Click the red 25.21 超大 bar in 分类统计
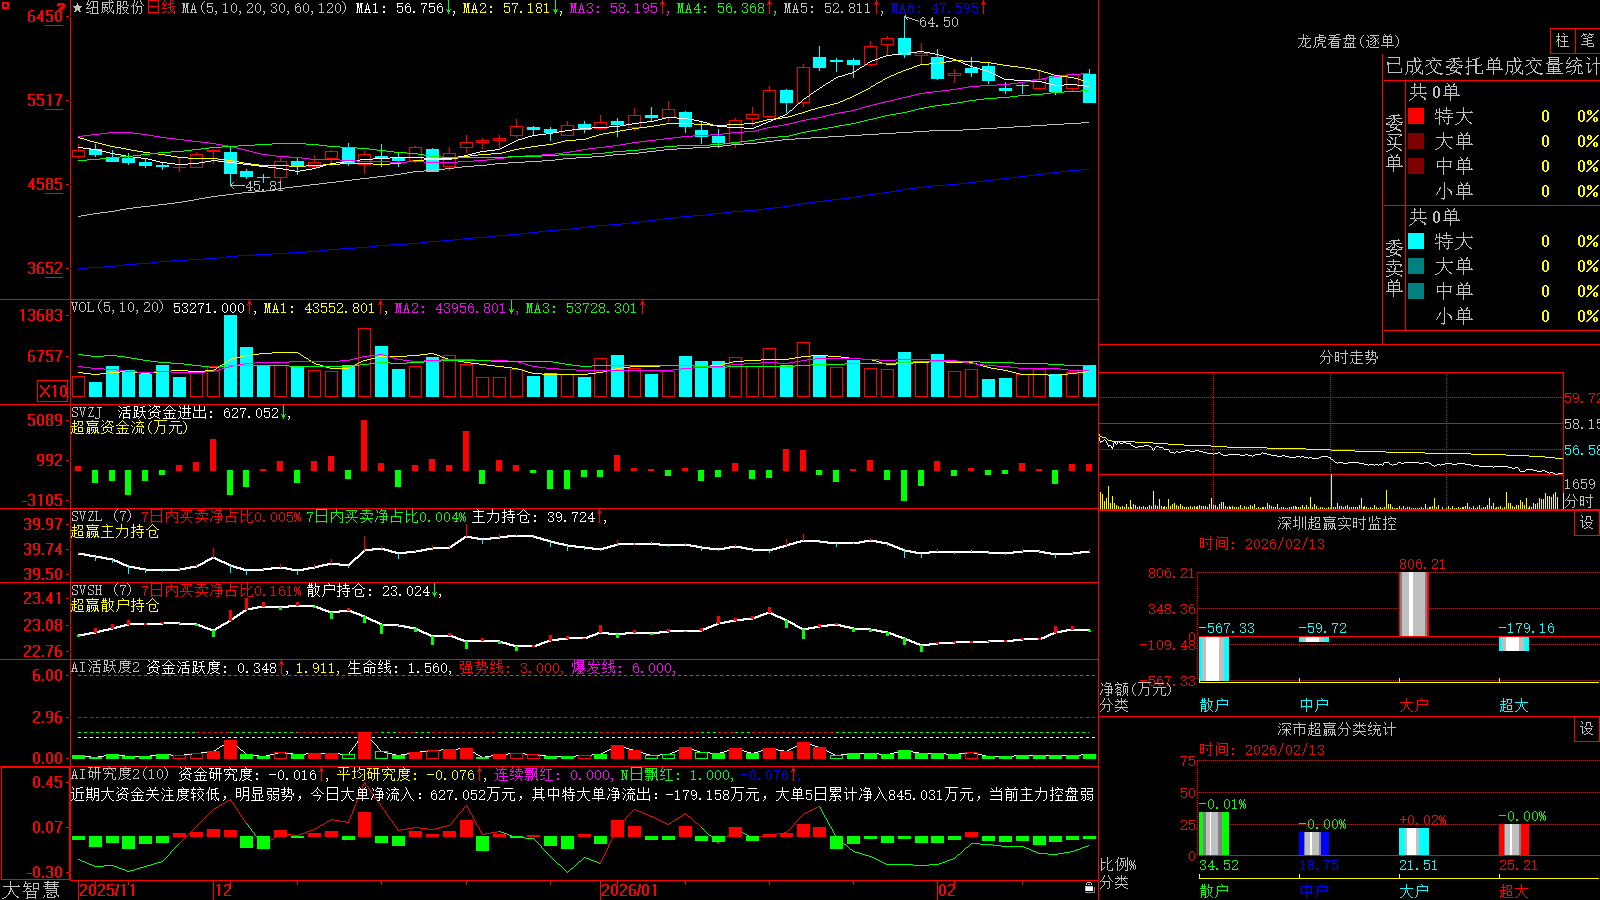Viewport: 1600px width, 900px height. click(1513, 840)
